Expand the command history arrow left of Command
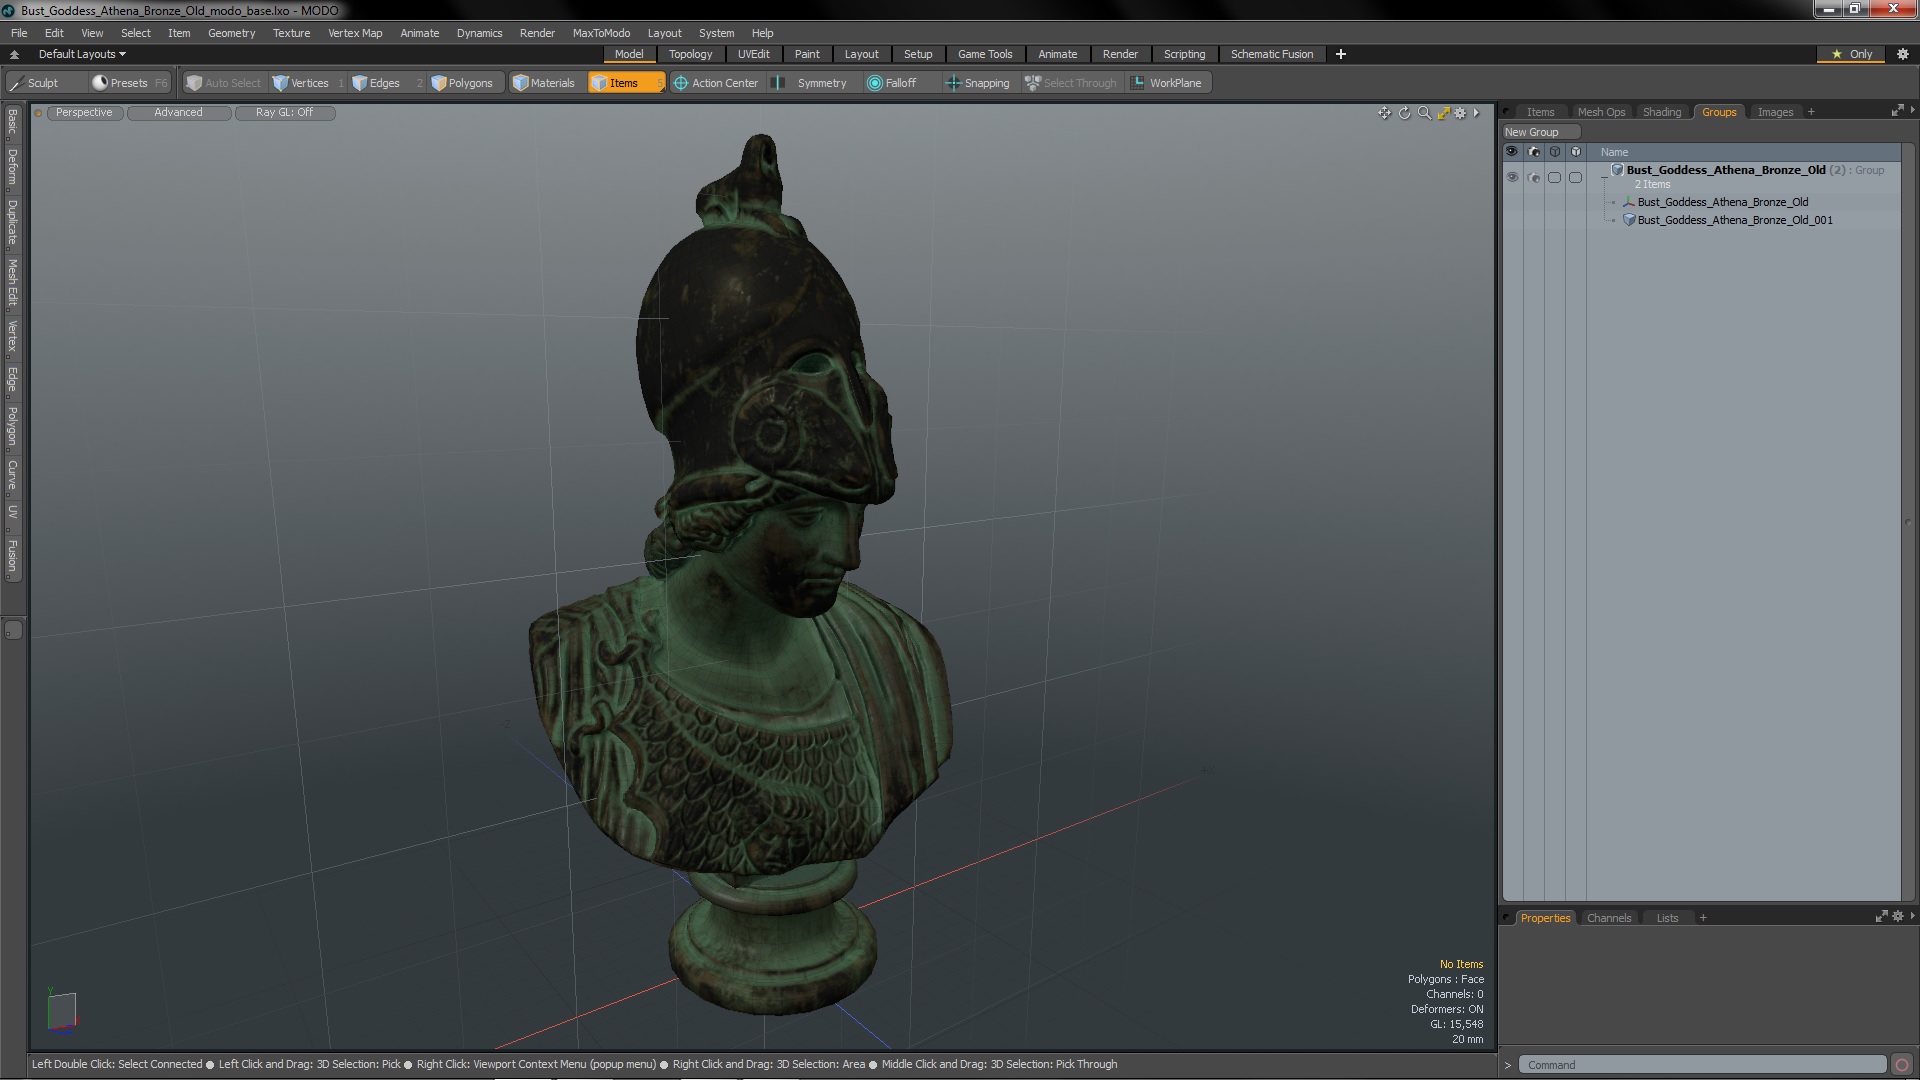Image resolution: width=1920 pixels, height=1080 pixels. click(1508, 1065)
